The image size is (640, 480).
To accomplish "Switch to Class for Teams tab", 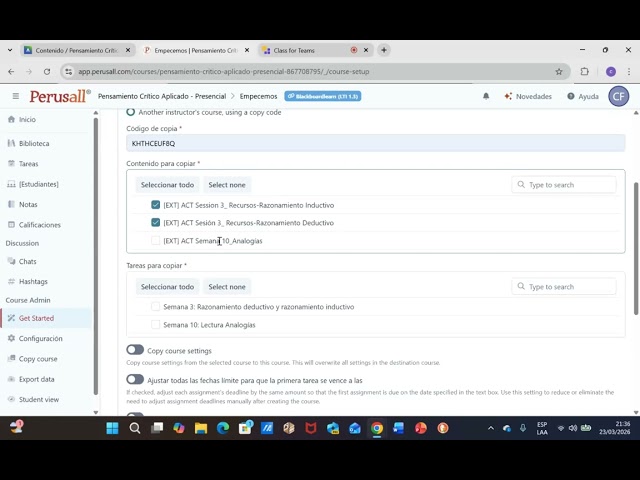I will click(310, 50).
